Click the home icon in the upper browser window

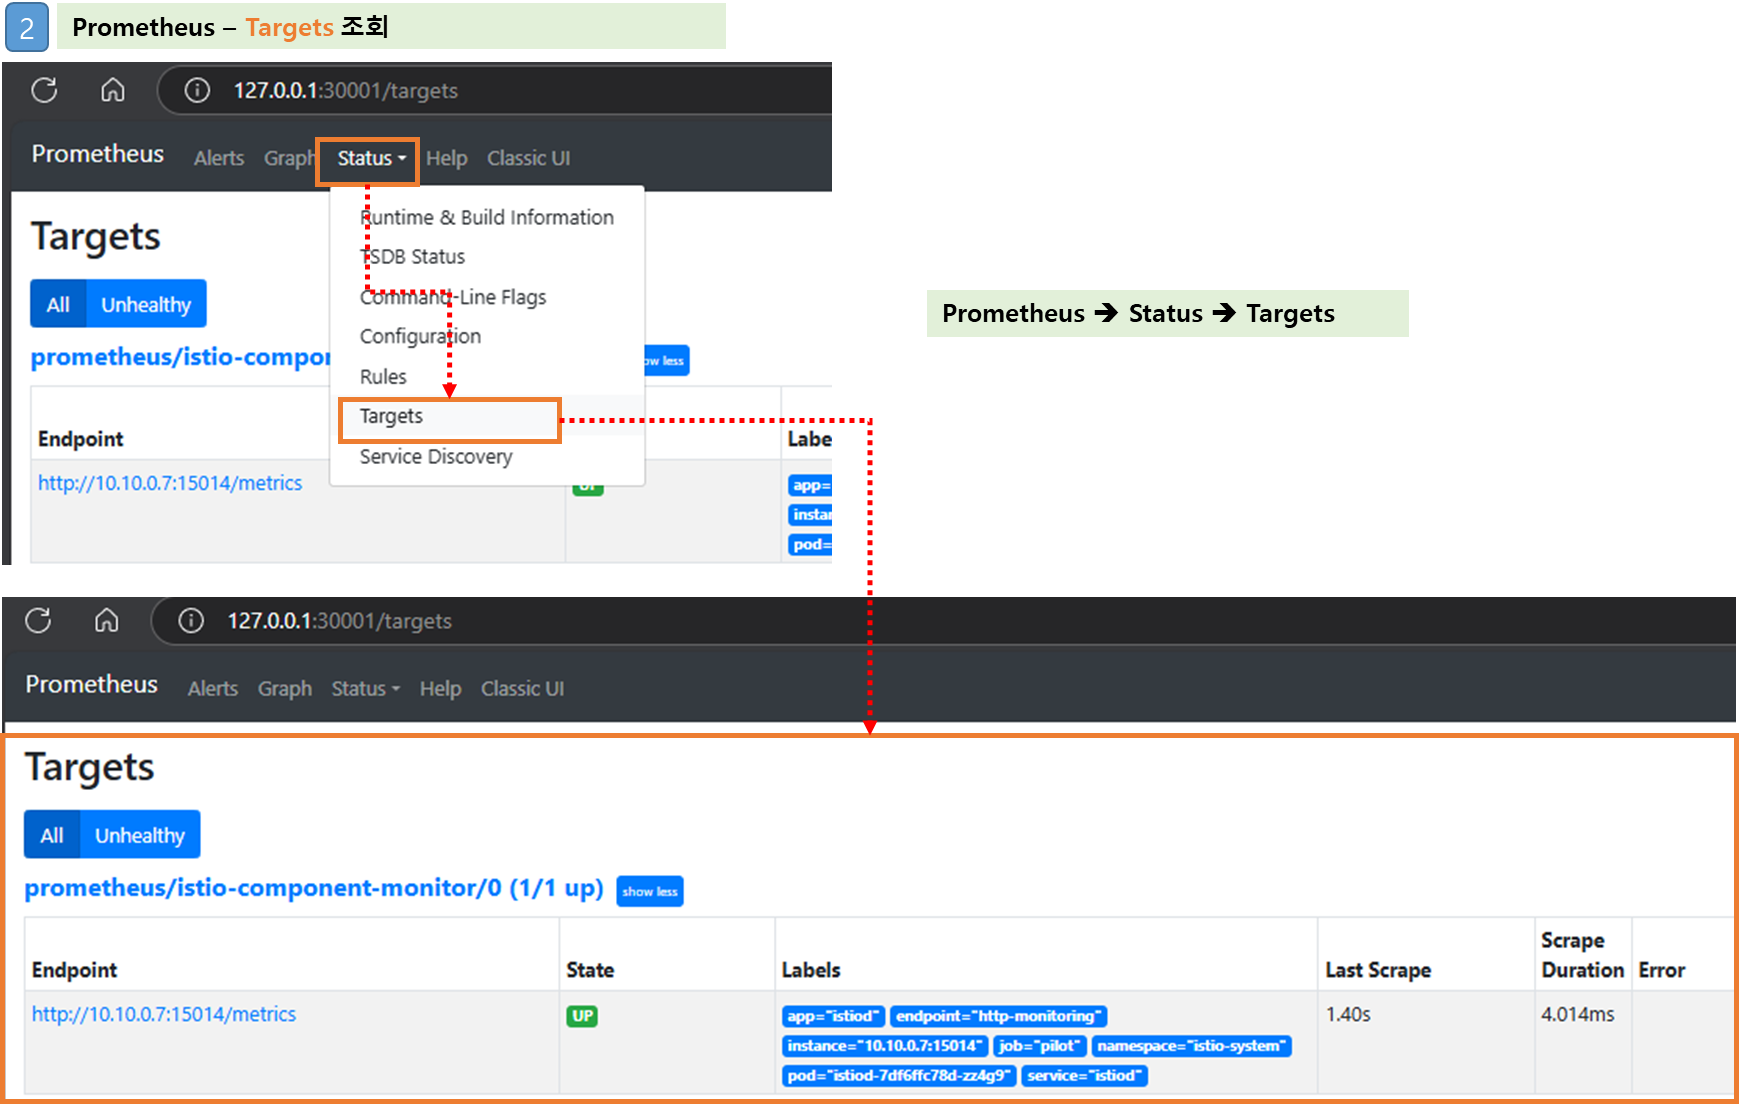click(x=113, y=90)
